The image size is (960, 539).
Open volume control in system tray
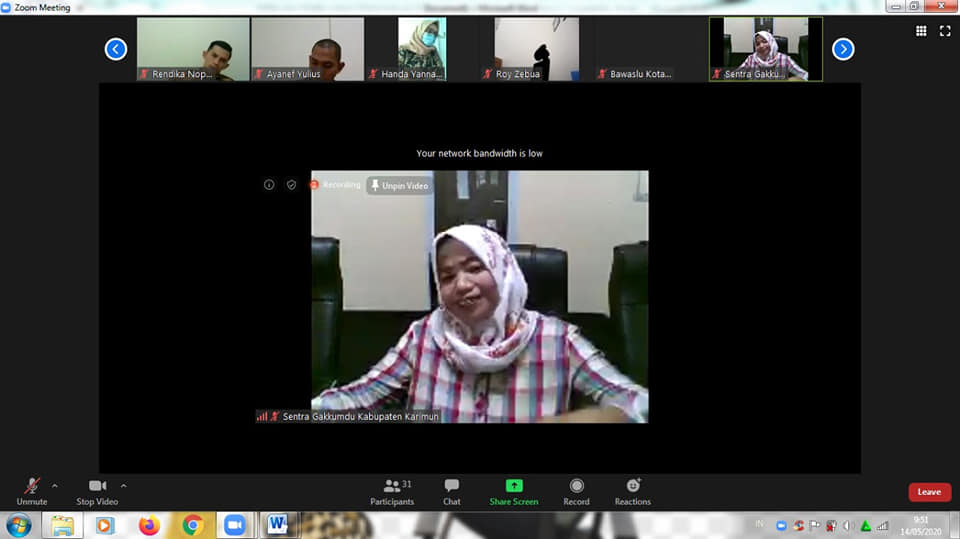[849, 526]
